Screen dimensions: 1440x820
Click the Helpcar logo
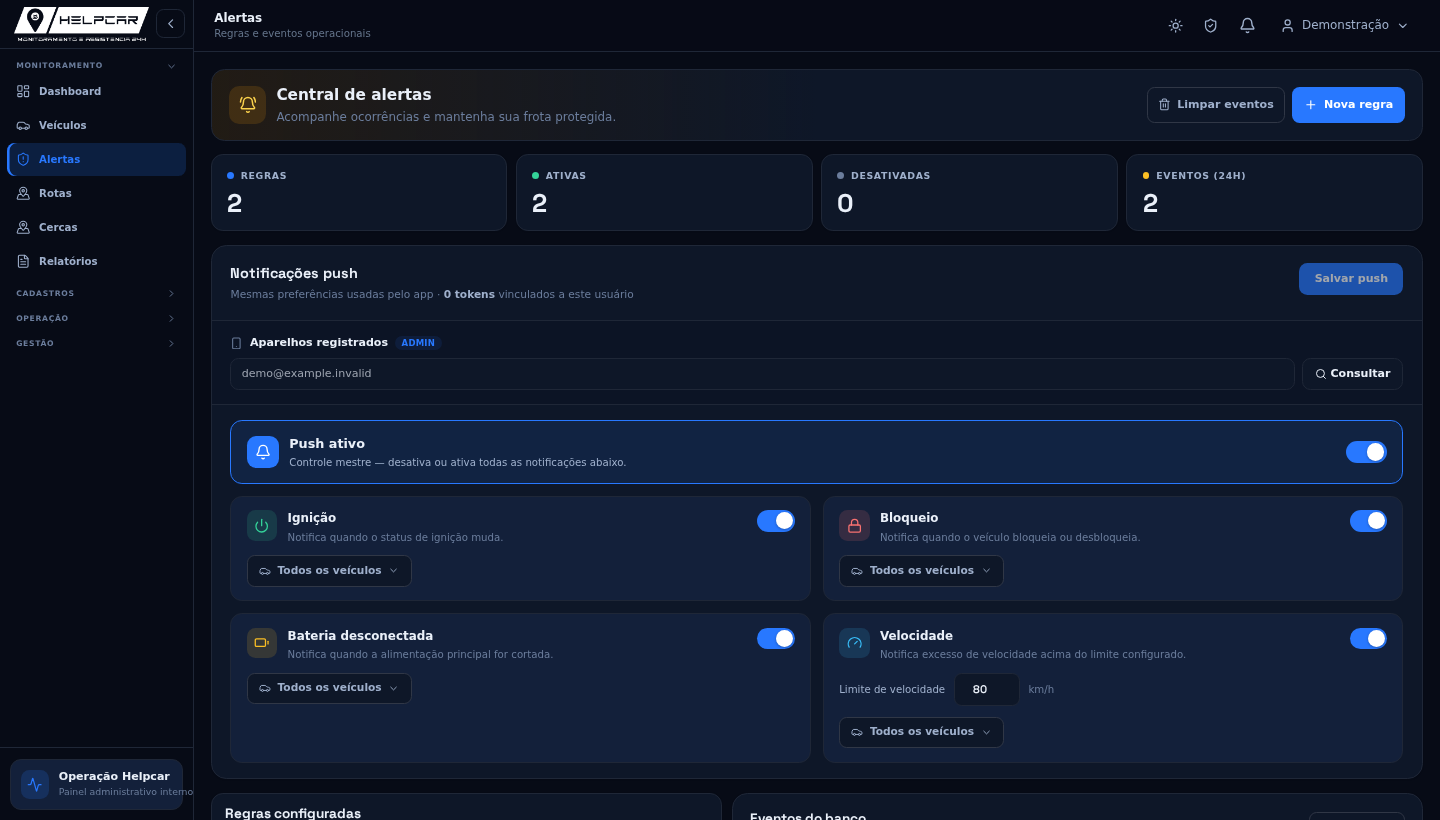click(82, 24)
